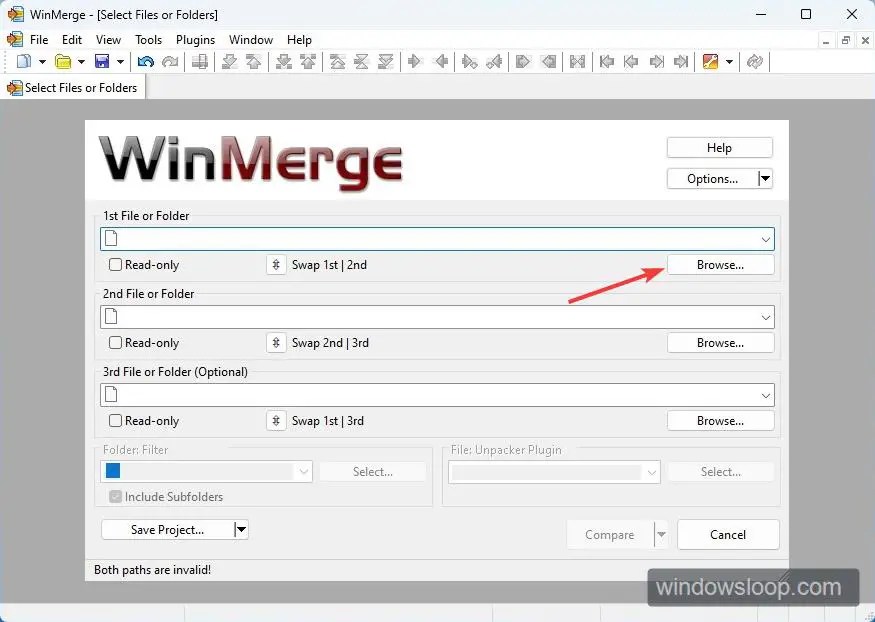Click the Copy Left arrow toolbar icon
Image resolution: width=875 pixels, height=622 pixels.
coord(441,61)
